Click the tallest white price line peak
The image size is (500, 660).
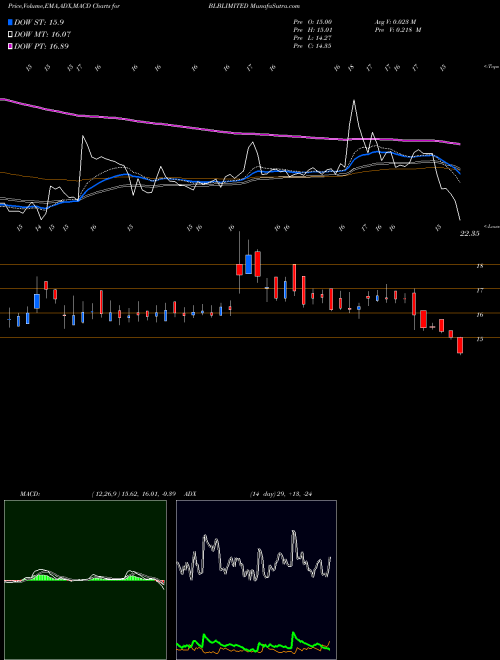pos(354,101)
